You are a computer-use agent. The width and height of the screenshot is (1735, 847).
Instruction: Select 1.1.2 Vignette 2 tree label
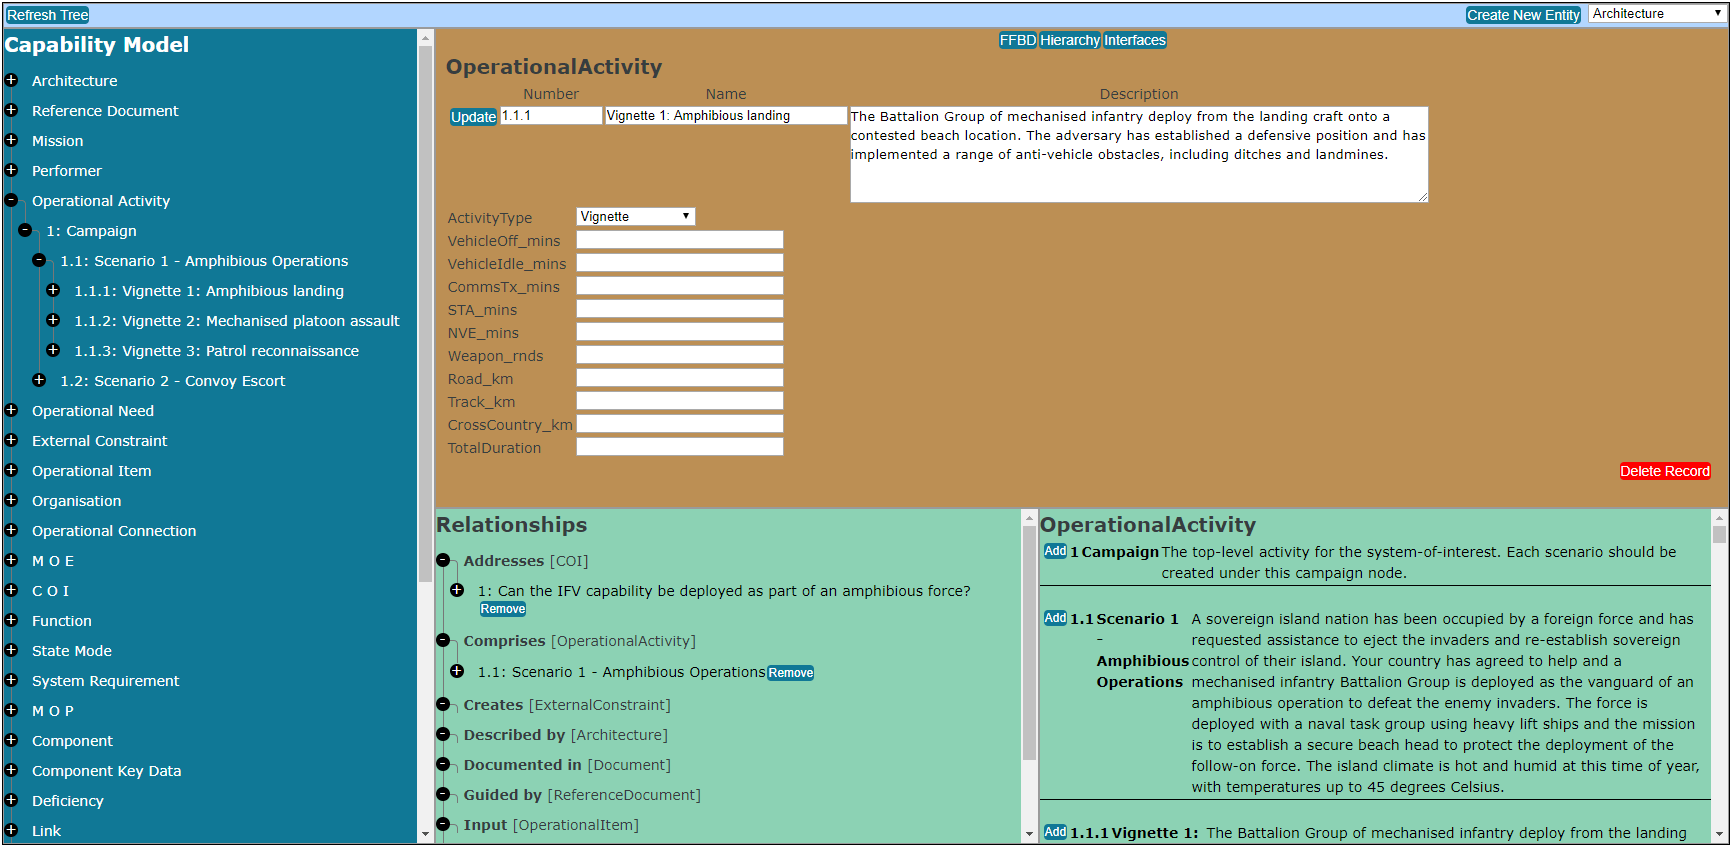coord(236,321)
